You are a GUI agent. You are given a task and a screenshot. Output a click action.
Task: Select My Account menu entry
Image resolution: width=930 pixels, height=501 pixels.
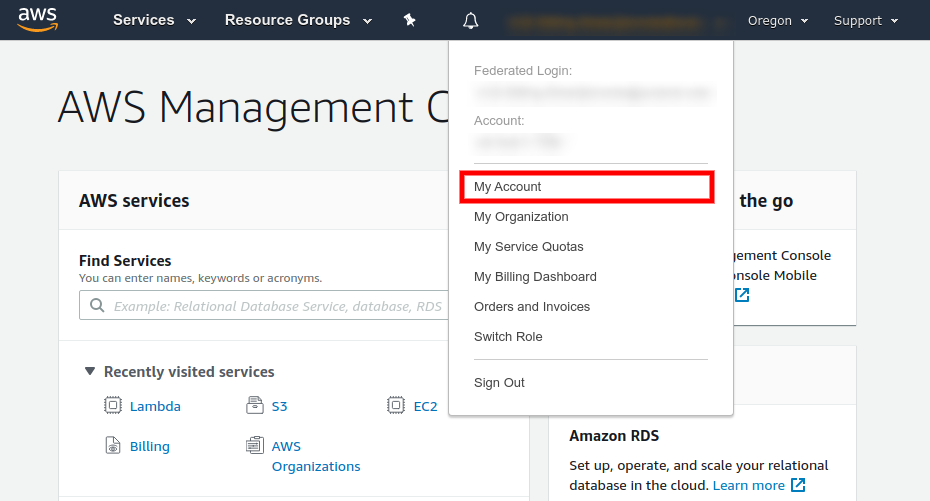tap(587, 187)
